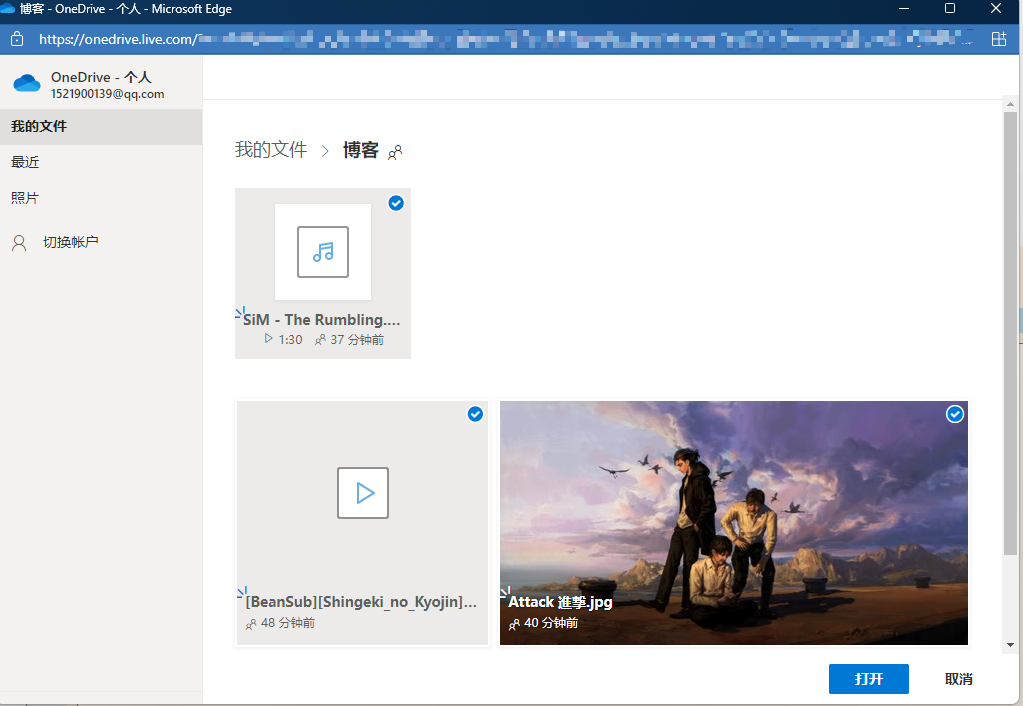Open the 我的文件 sidebar section

coord(40,127)
